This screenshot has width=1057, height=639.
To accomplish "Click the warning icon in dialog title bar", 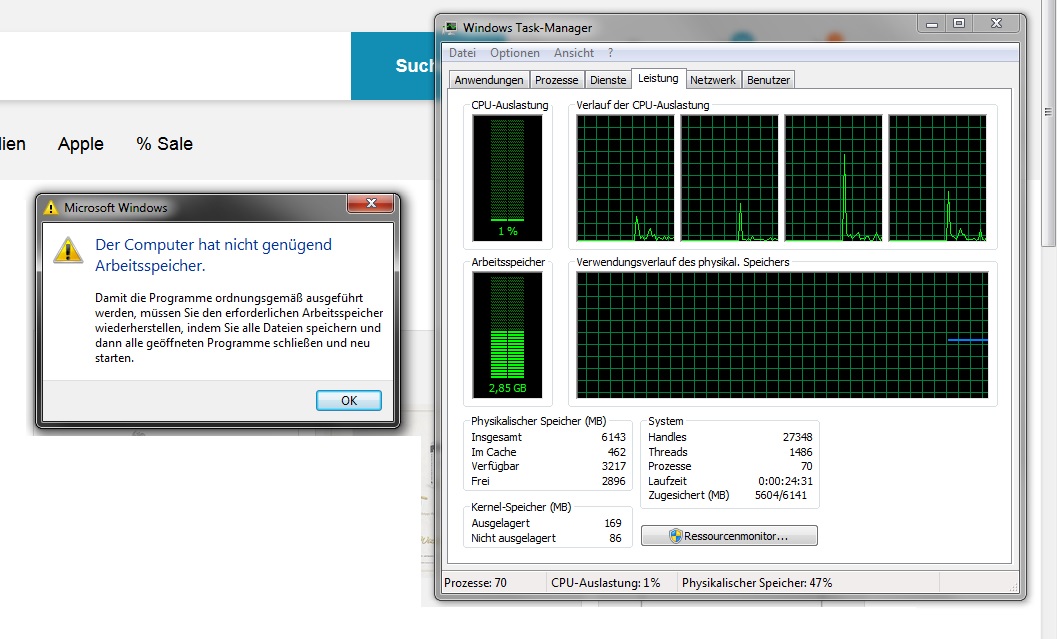I will [x=51, y=208].
